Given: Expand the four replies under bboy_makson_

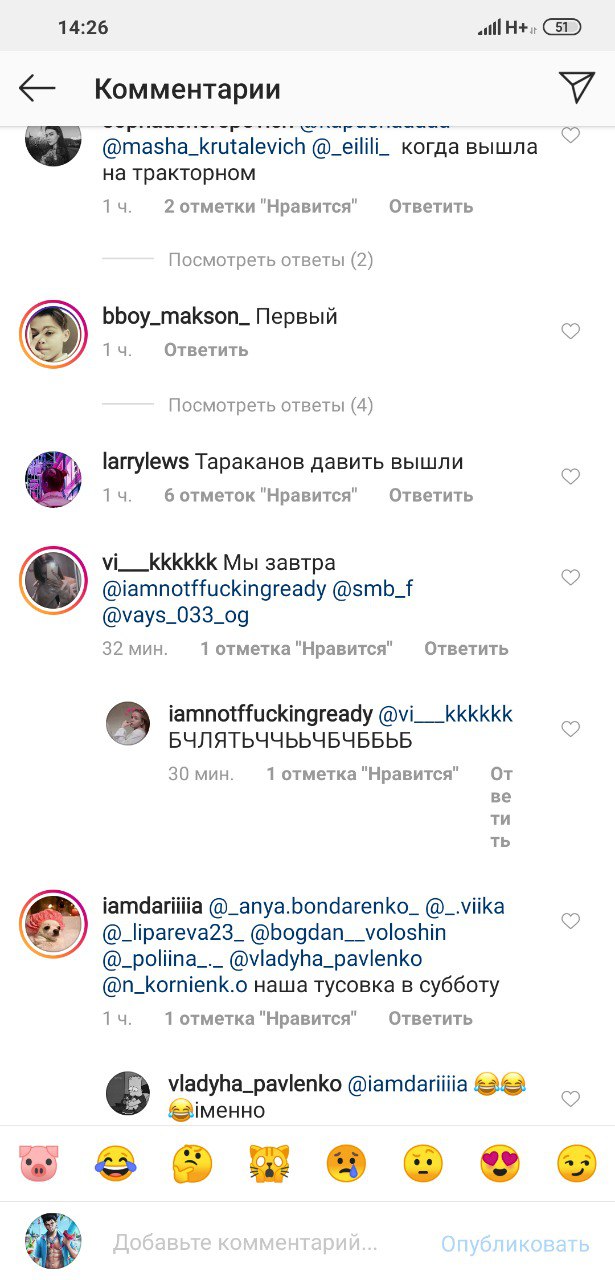Looking at the screenshot, I should (270, 405).
